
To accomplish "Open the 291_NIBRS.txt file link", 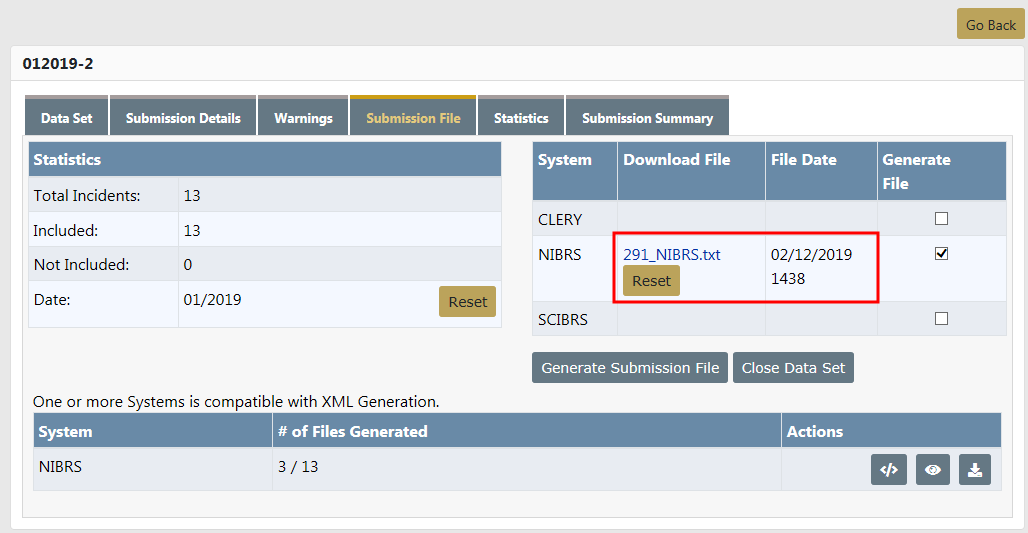I will (x=671, y=255).
